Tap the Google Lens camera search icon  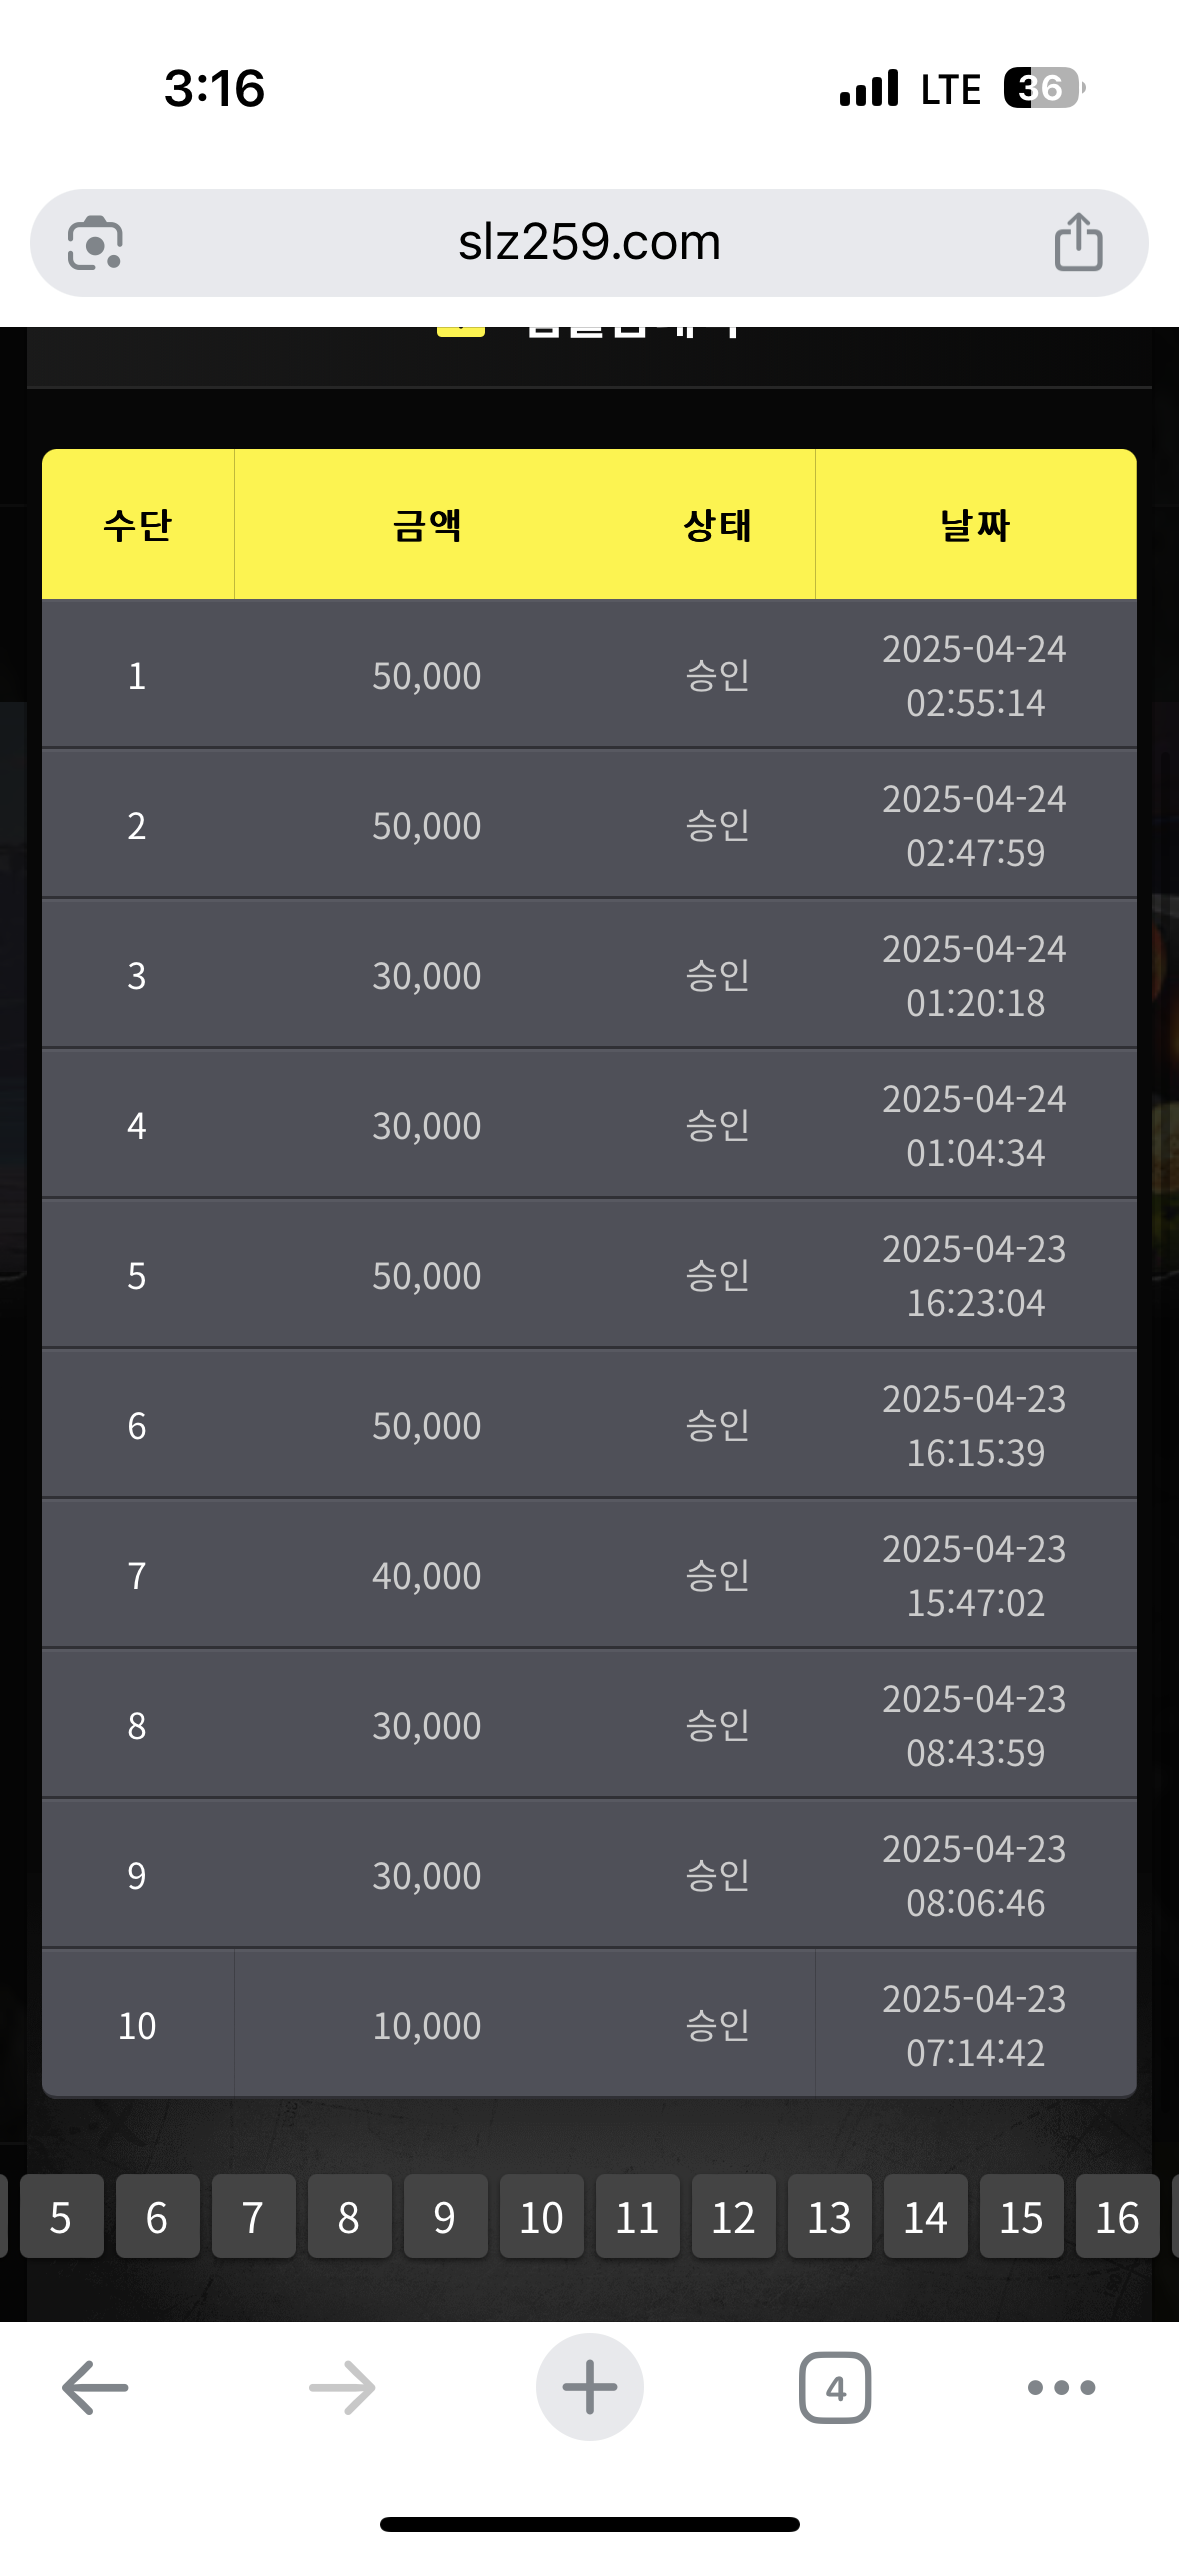pos(95,243)
